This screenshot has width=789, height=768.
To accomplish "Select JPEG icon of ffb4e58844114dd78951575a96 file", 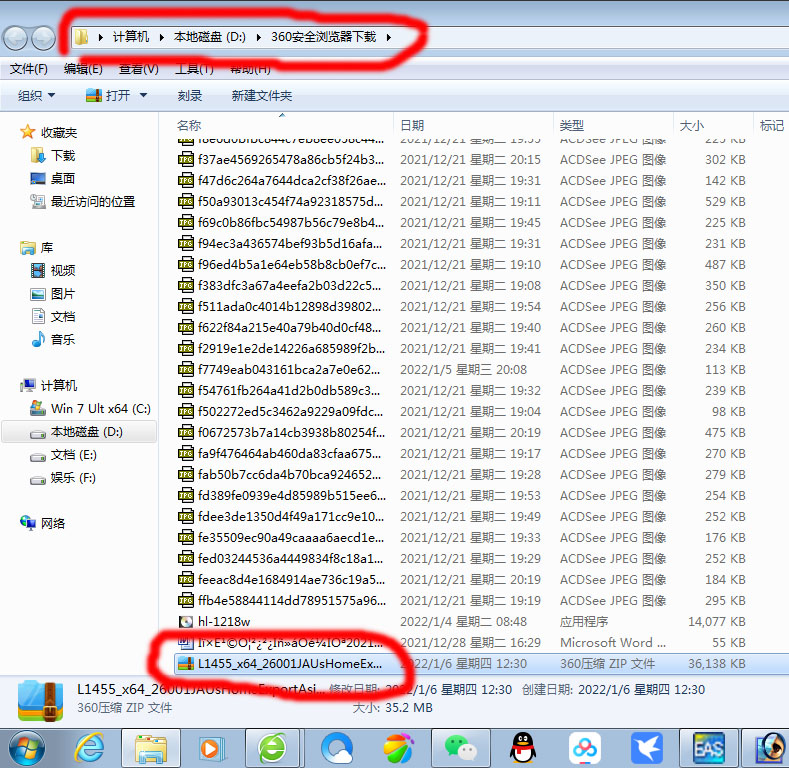I will tap(186, 600).
